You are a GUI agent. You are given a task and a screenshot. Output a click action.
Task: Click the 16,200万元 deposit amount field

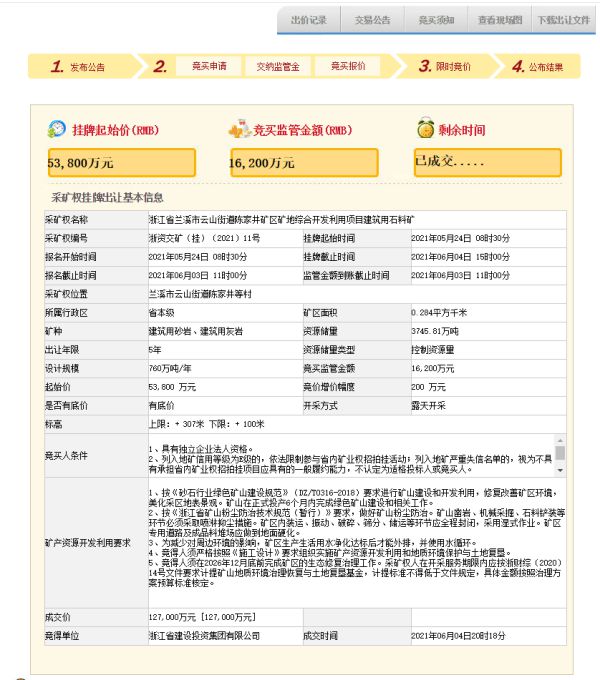tap(303, 162)
